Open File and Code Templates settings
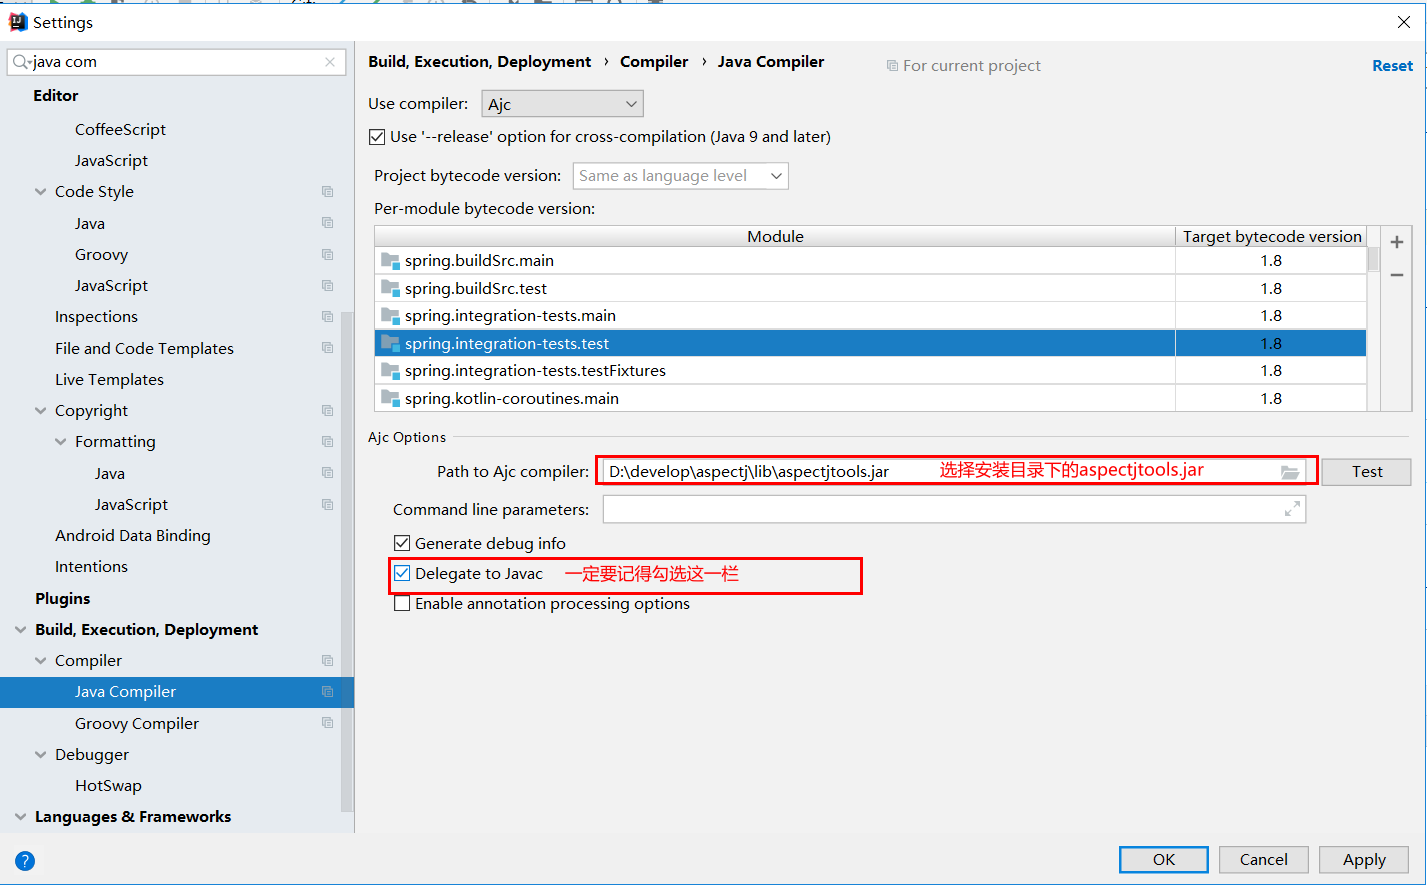 (x=144, y=348)
